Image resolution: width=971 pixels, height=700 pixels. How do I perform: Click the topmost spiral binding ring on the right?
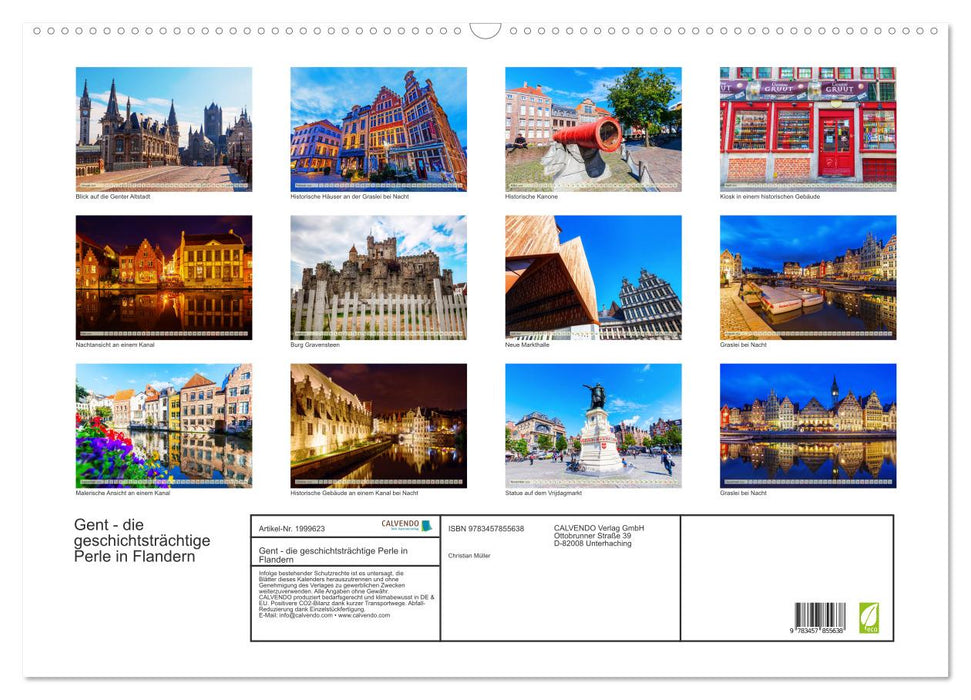tap(937, 31)
